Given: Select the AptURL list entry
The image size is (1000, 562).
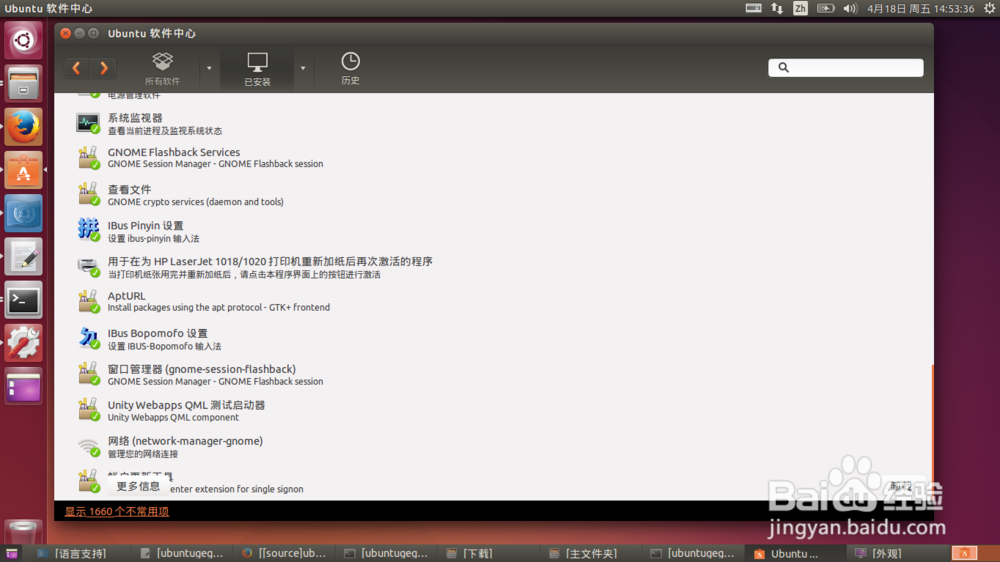Looking at the screenshot, I should 494,301.
